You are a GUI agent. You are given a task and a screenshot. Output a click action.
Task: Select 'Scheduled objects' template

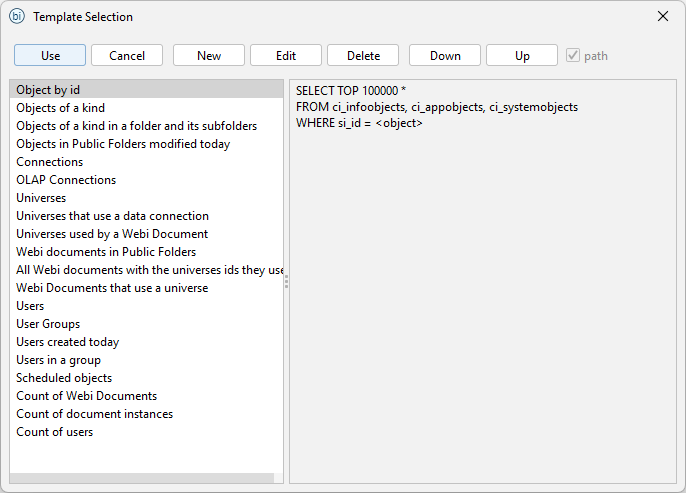pyautogui.click(x=147, y=378)
